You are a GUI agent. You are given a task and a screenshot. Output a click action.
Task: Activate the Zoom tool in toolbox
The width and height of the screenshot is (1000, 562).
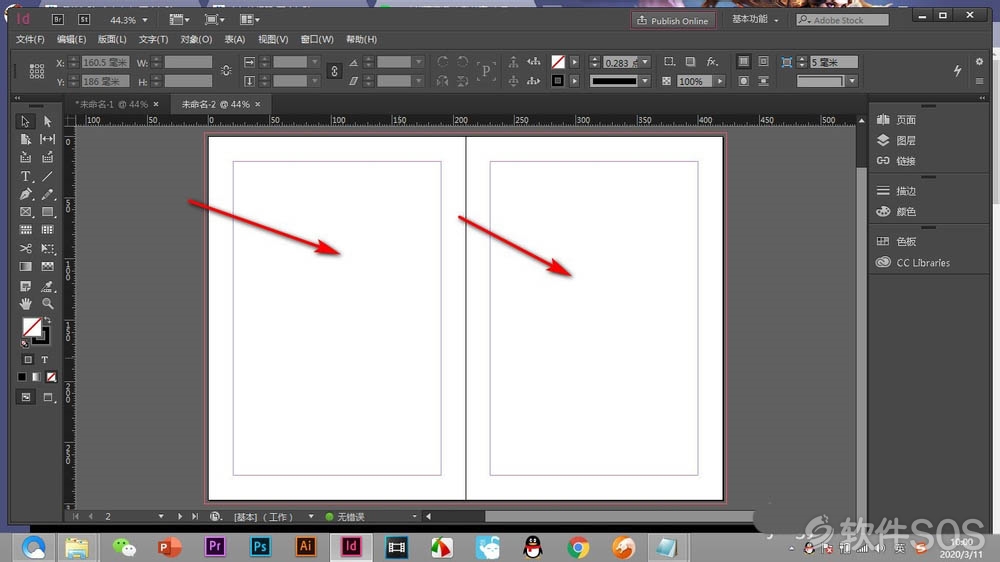48,304
